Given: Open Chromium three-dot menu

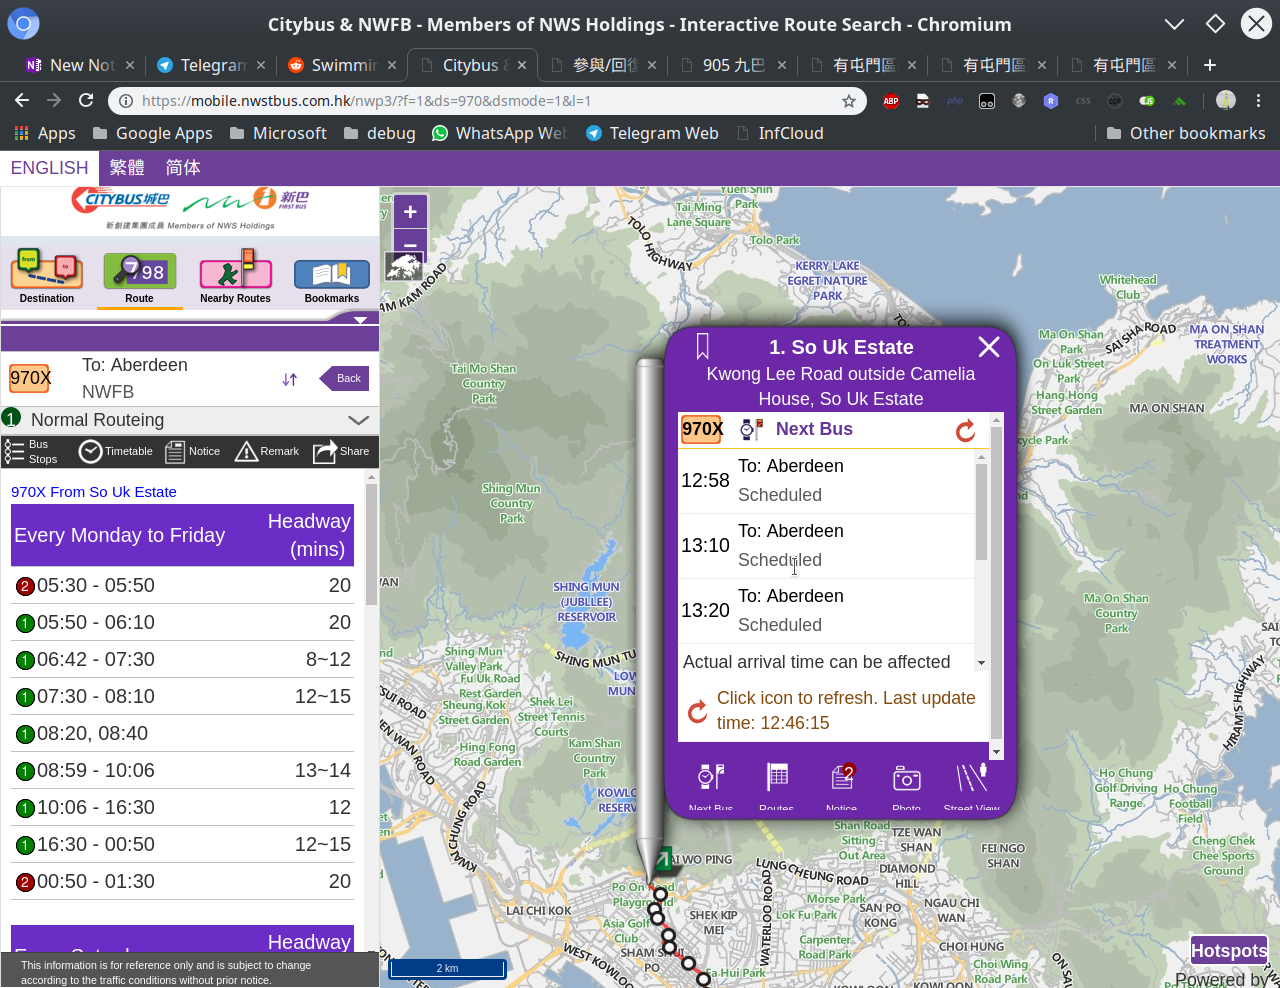Looking at the screenshot, I should coord(1259,101).
